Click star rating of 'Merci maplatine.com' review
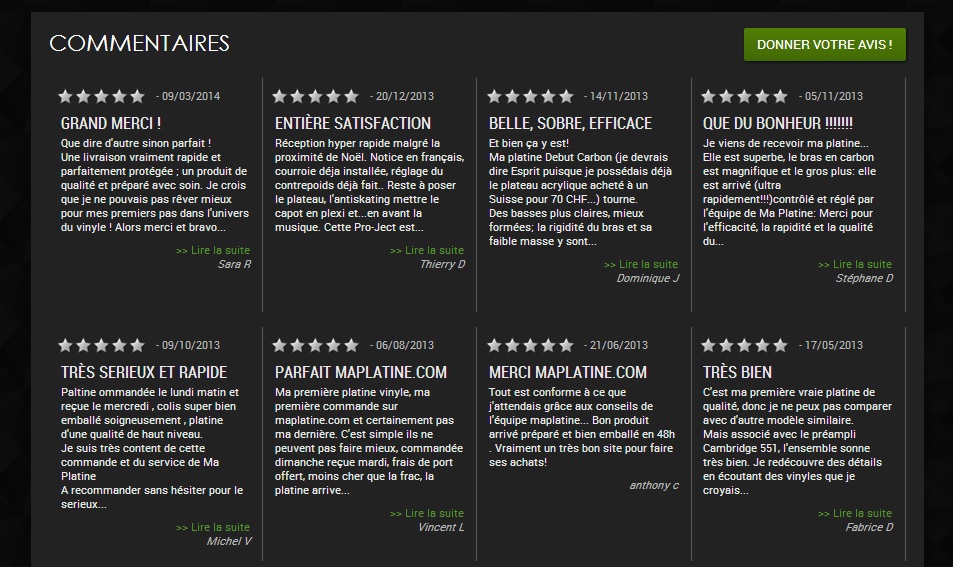Viewport: 953px width, 567px height. [529, 346]
